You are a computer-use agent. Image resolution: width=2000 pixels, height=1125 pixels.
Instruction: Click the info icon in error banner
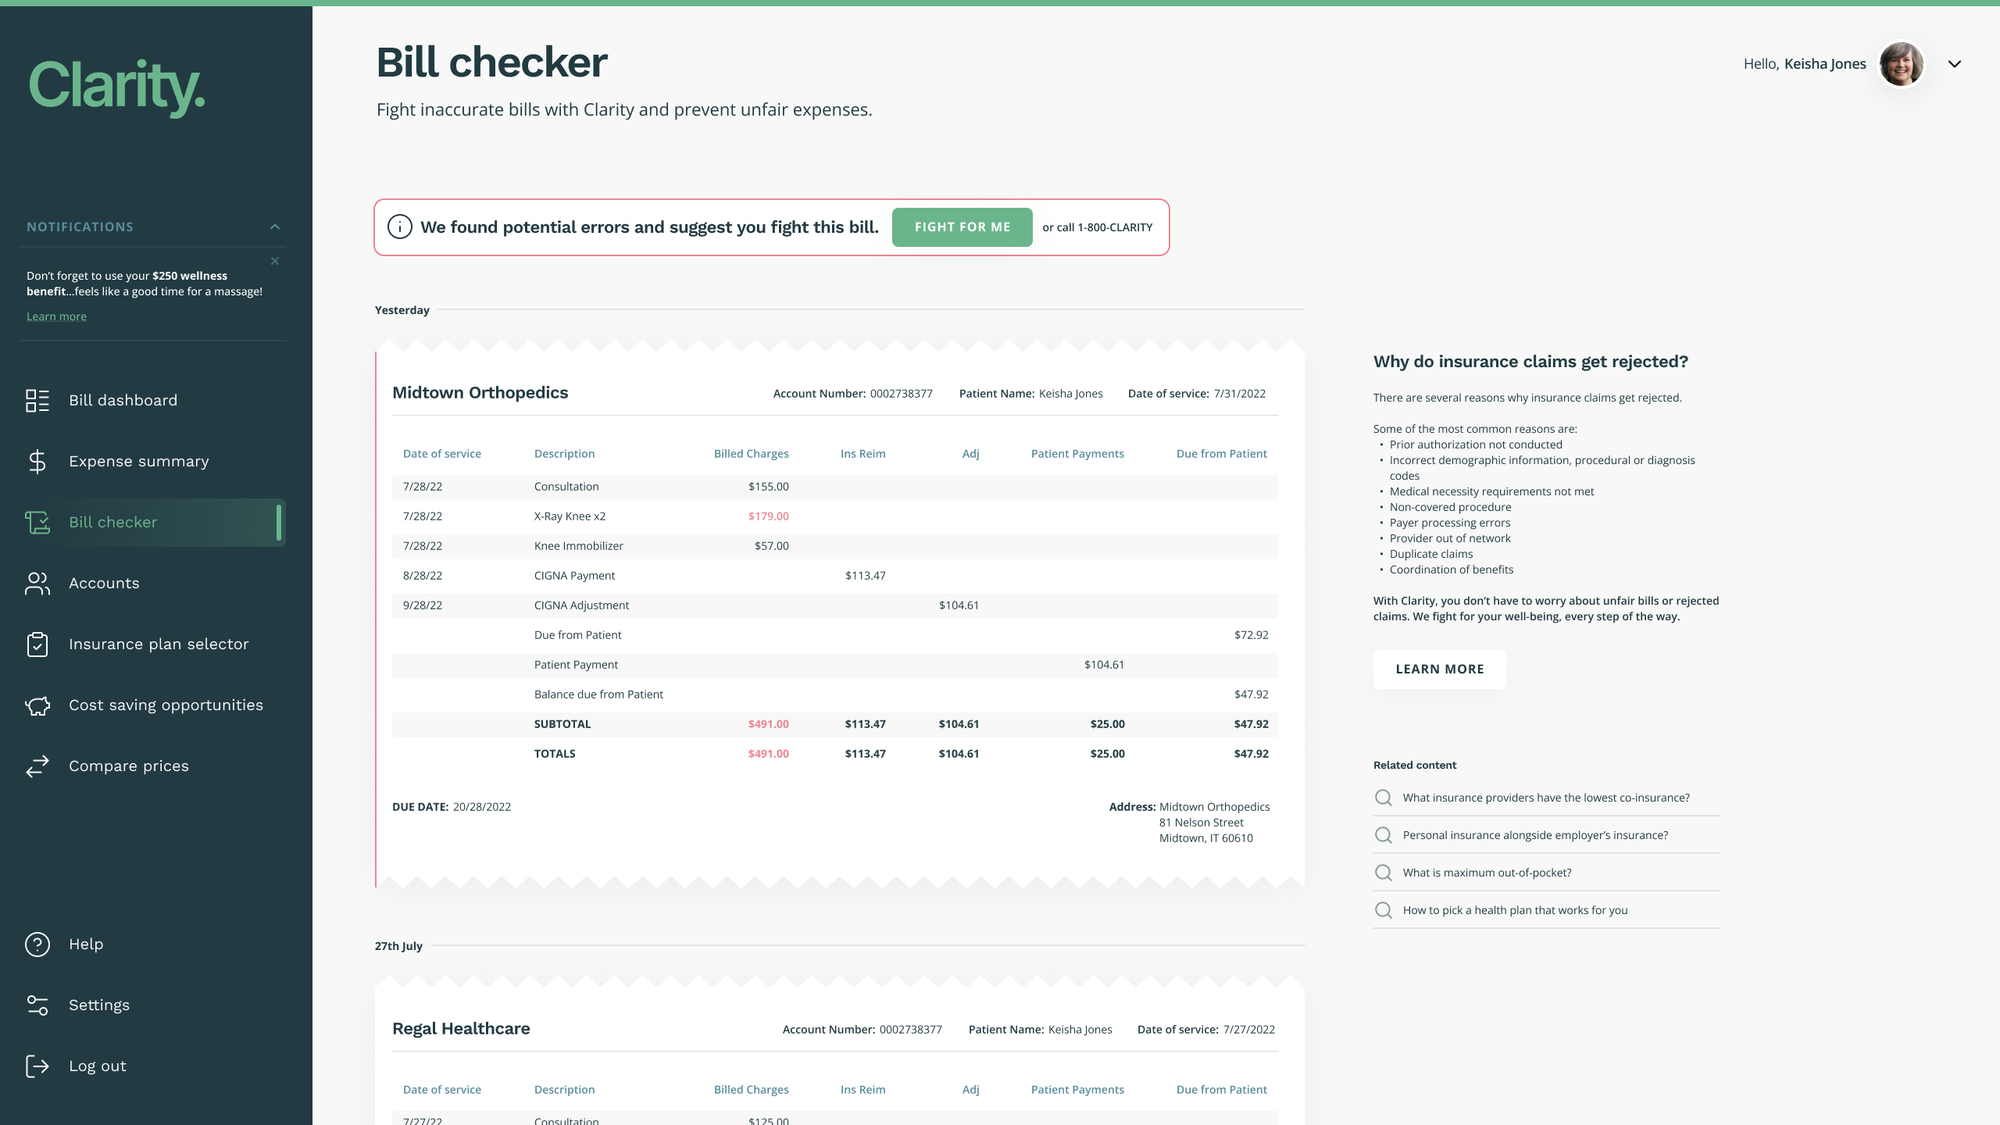pyautogui.click(x=399, y=227)
